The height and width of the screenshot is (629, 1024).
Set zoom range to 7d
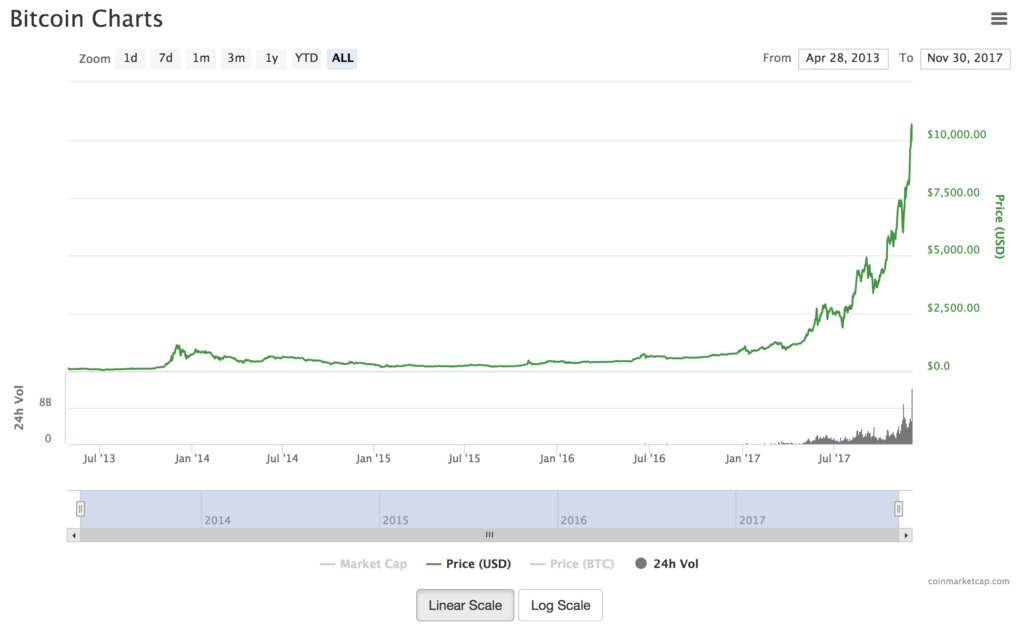[166, 58]
